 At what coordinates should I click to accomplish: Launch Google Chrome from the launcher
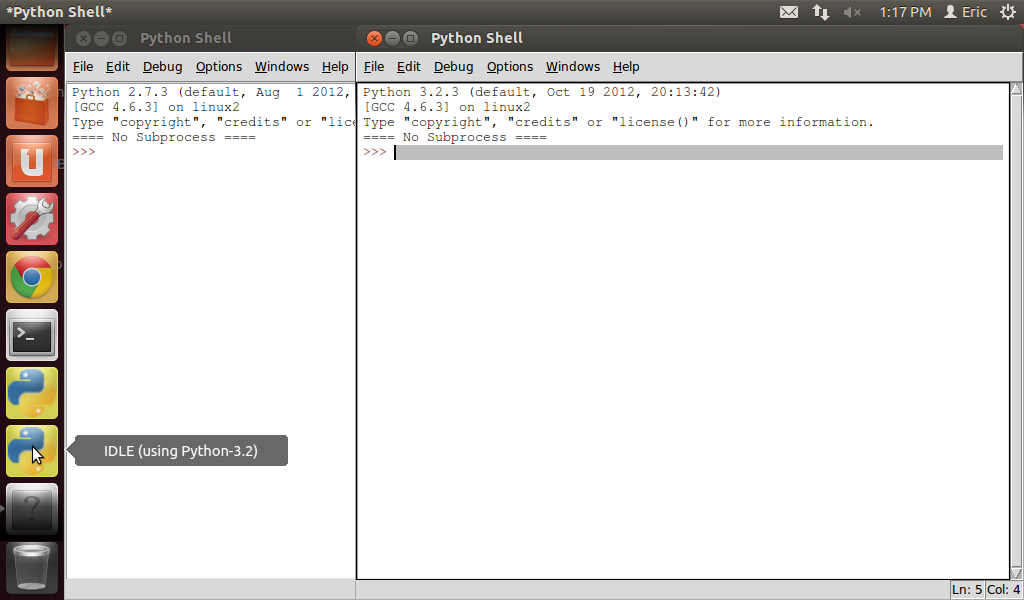point(32,277)
